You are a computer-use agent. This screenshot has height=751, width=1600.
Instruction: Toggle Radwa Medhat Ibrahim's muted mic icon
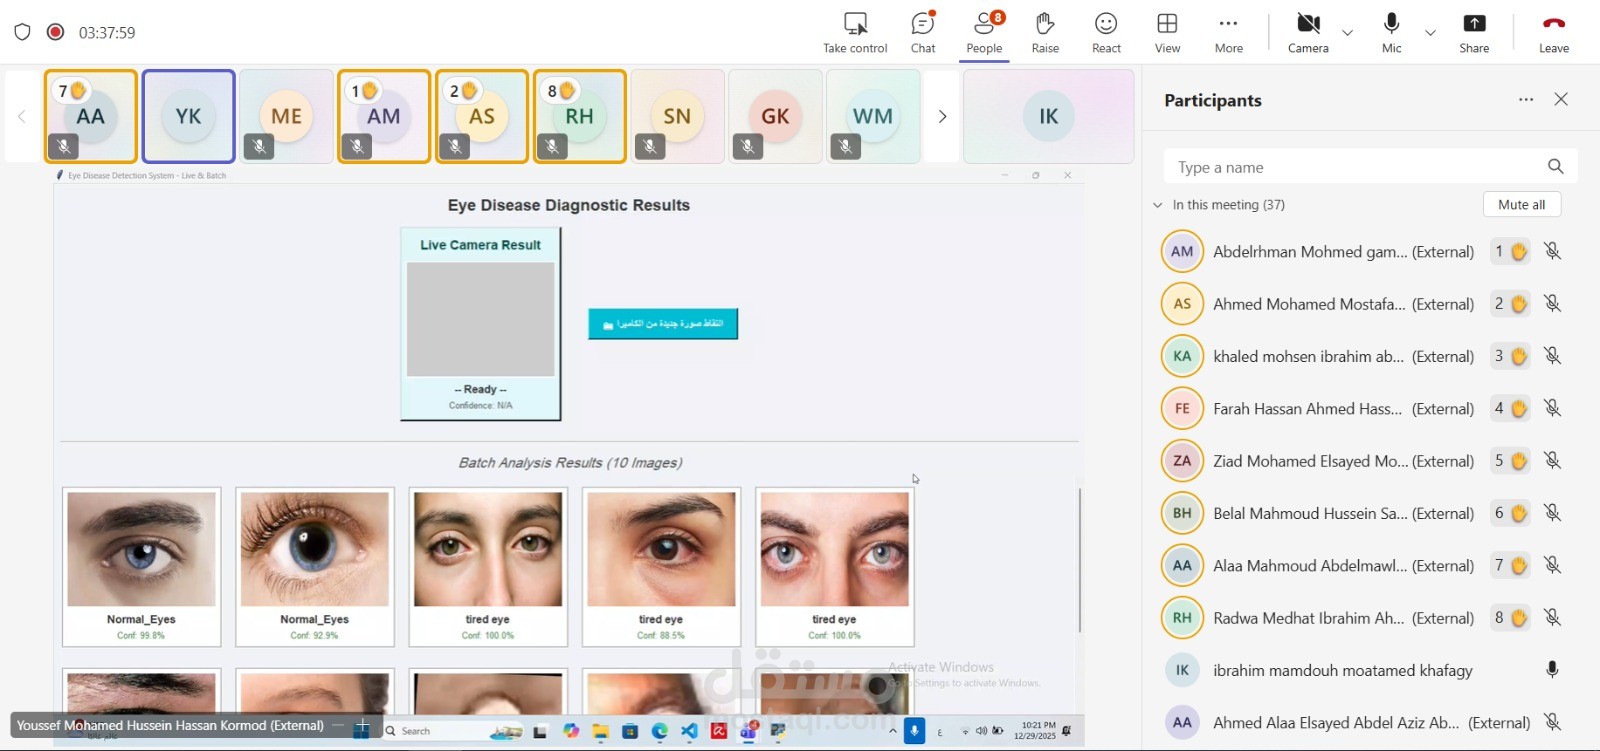coord(1552,618)
